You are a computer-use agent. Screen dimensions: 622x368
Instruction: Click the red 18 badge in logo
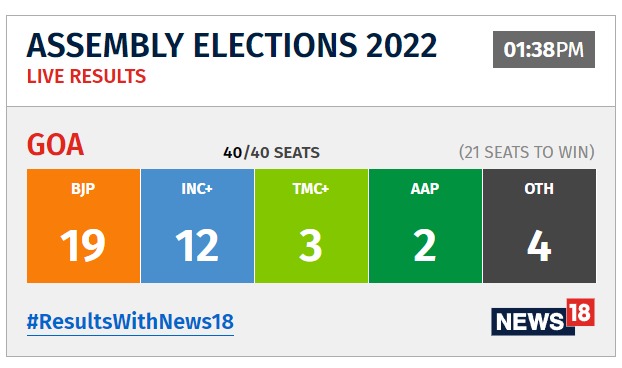581,312
